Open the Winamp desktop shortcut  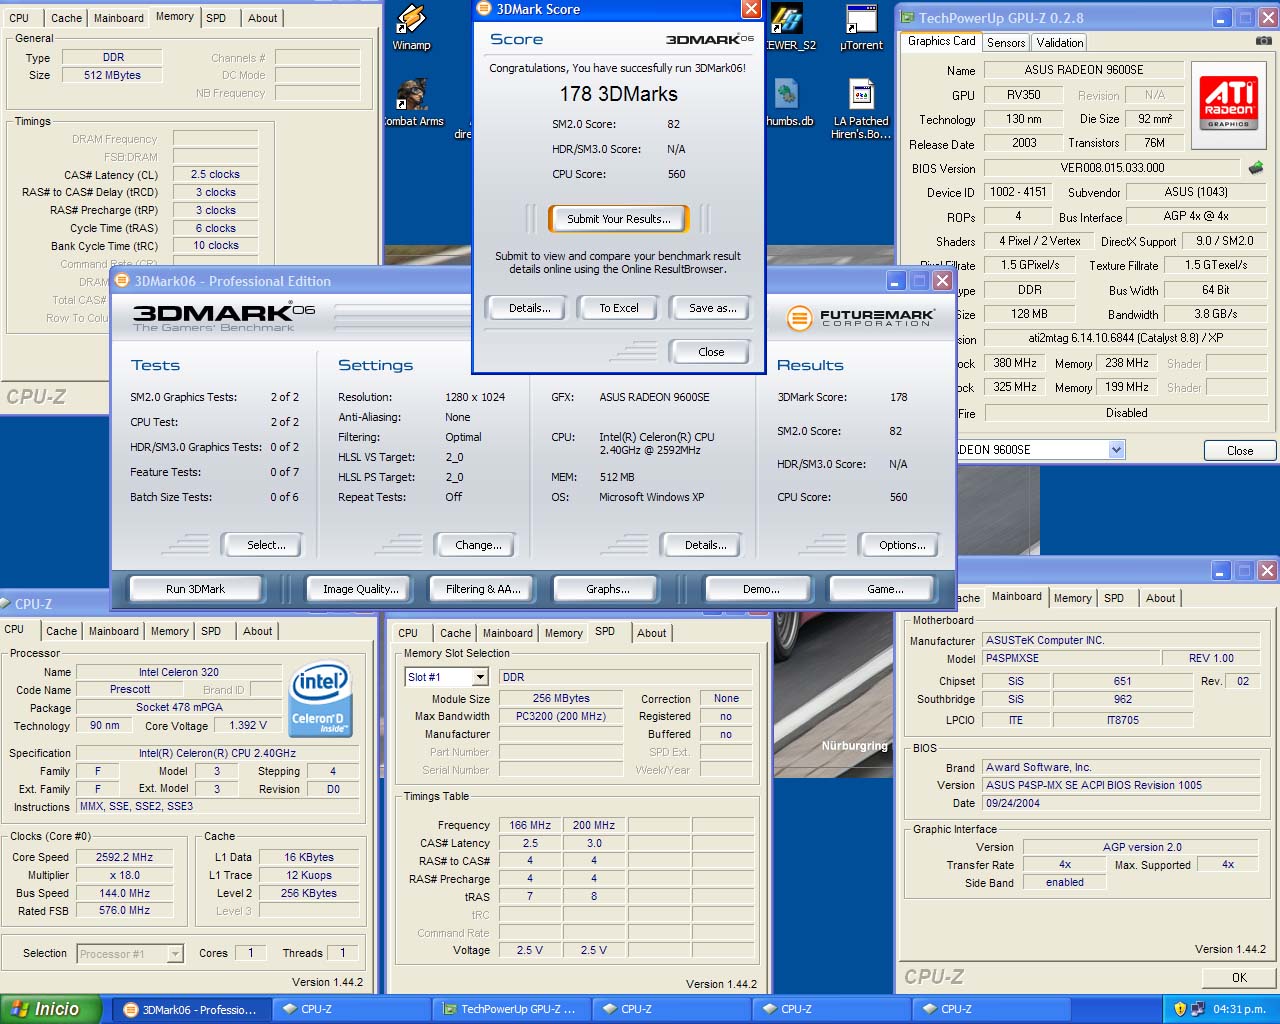point(411,28)
